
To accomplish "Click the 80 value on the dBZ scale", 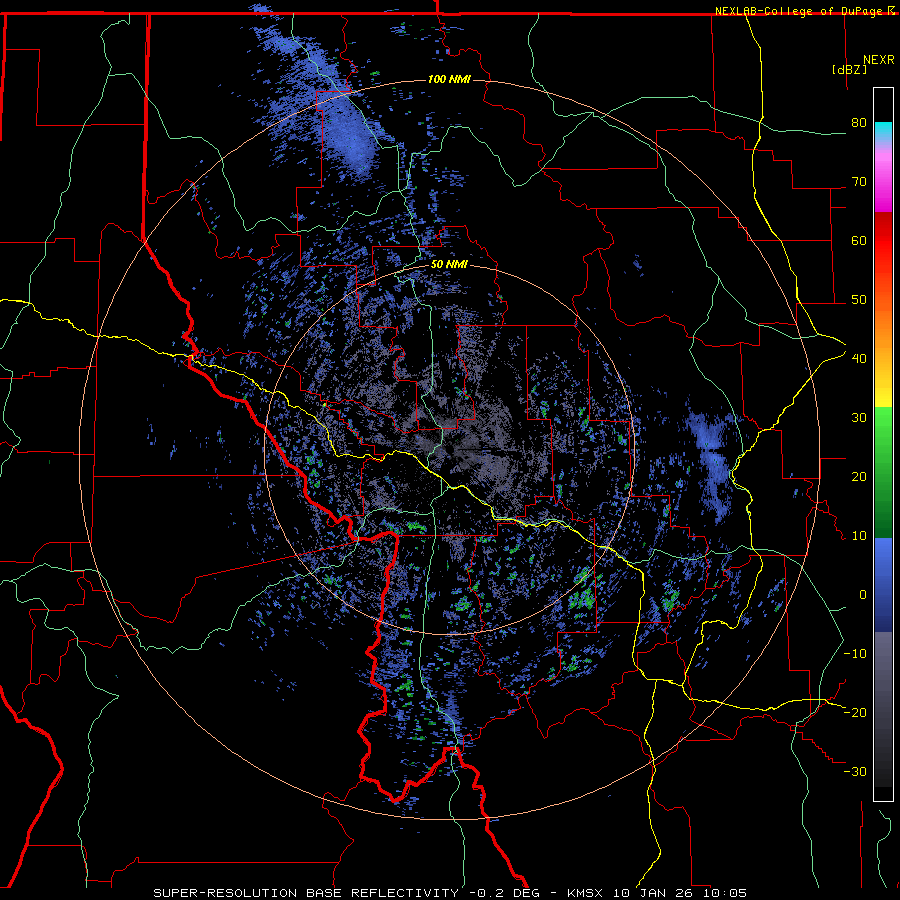I will click(859, 123).
